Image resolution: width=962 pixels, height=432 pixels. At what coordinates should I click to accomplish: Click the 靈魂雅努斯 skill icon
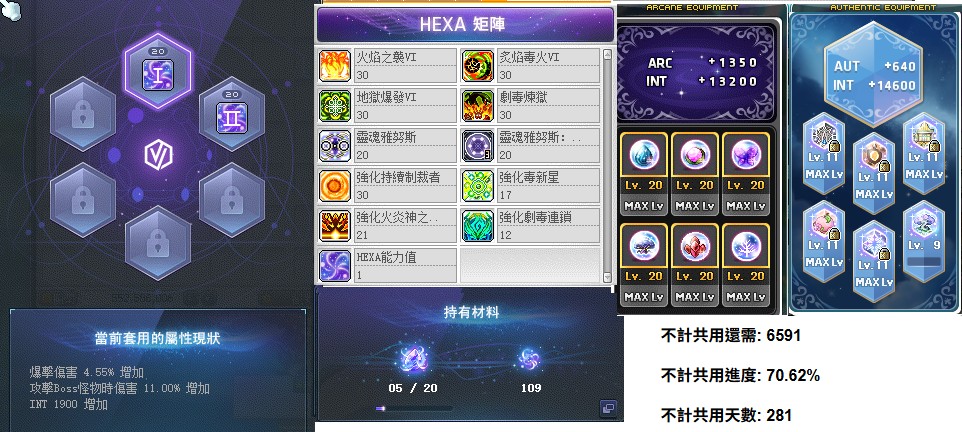point(335,145)
